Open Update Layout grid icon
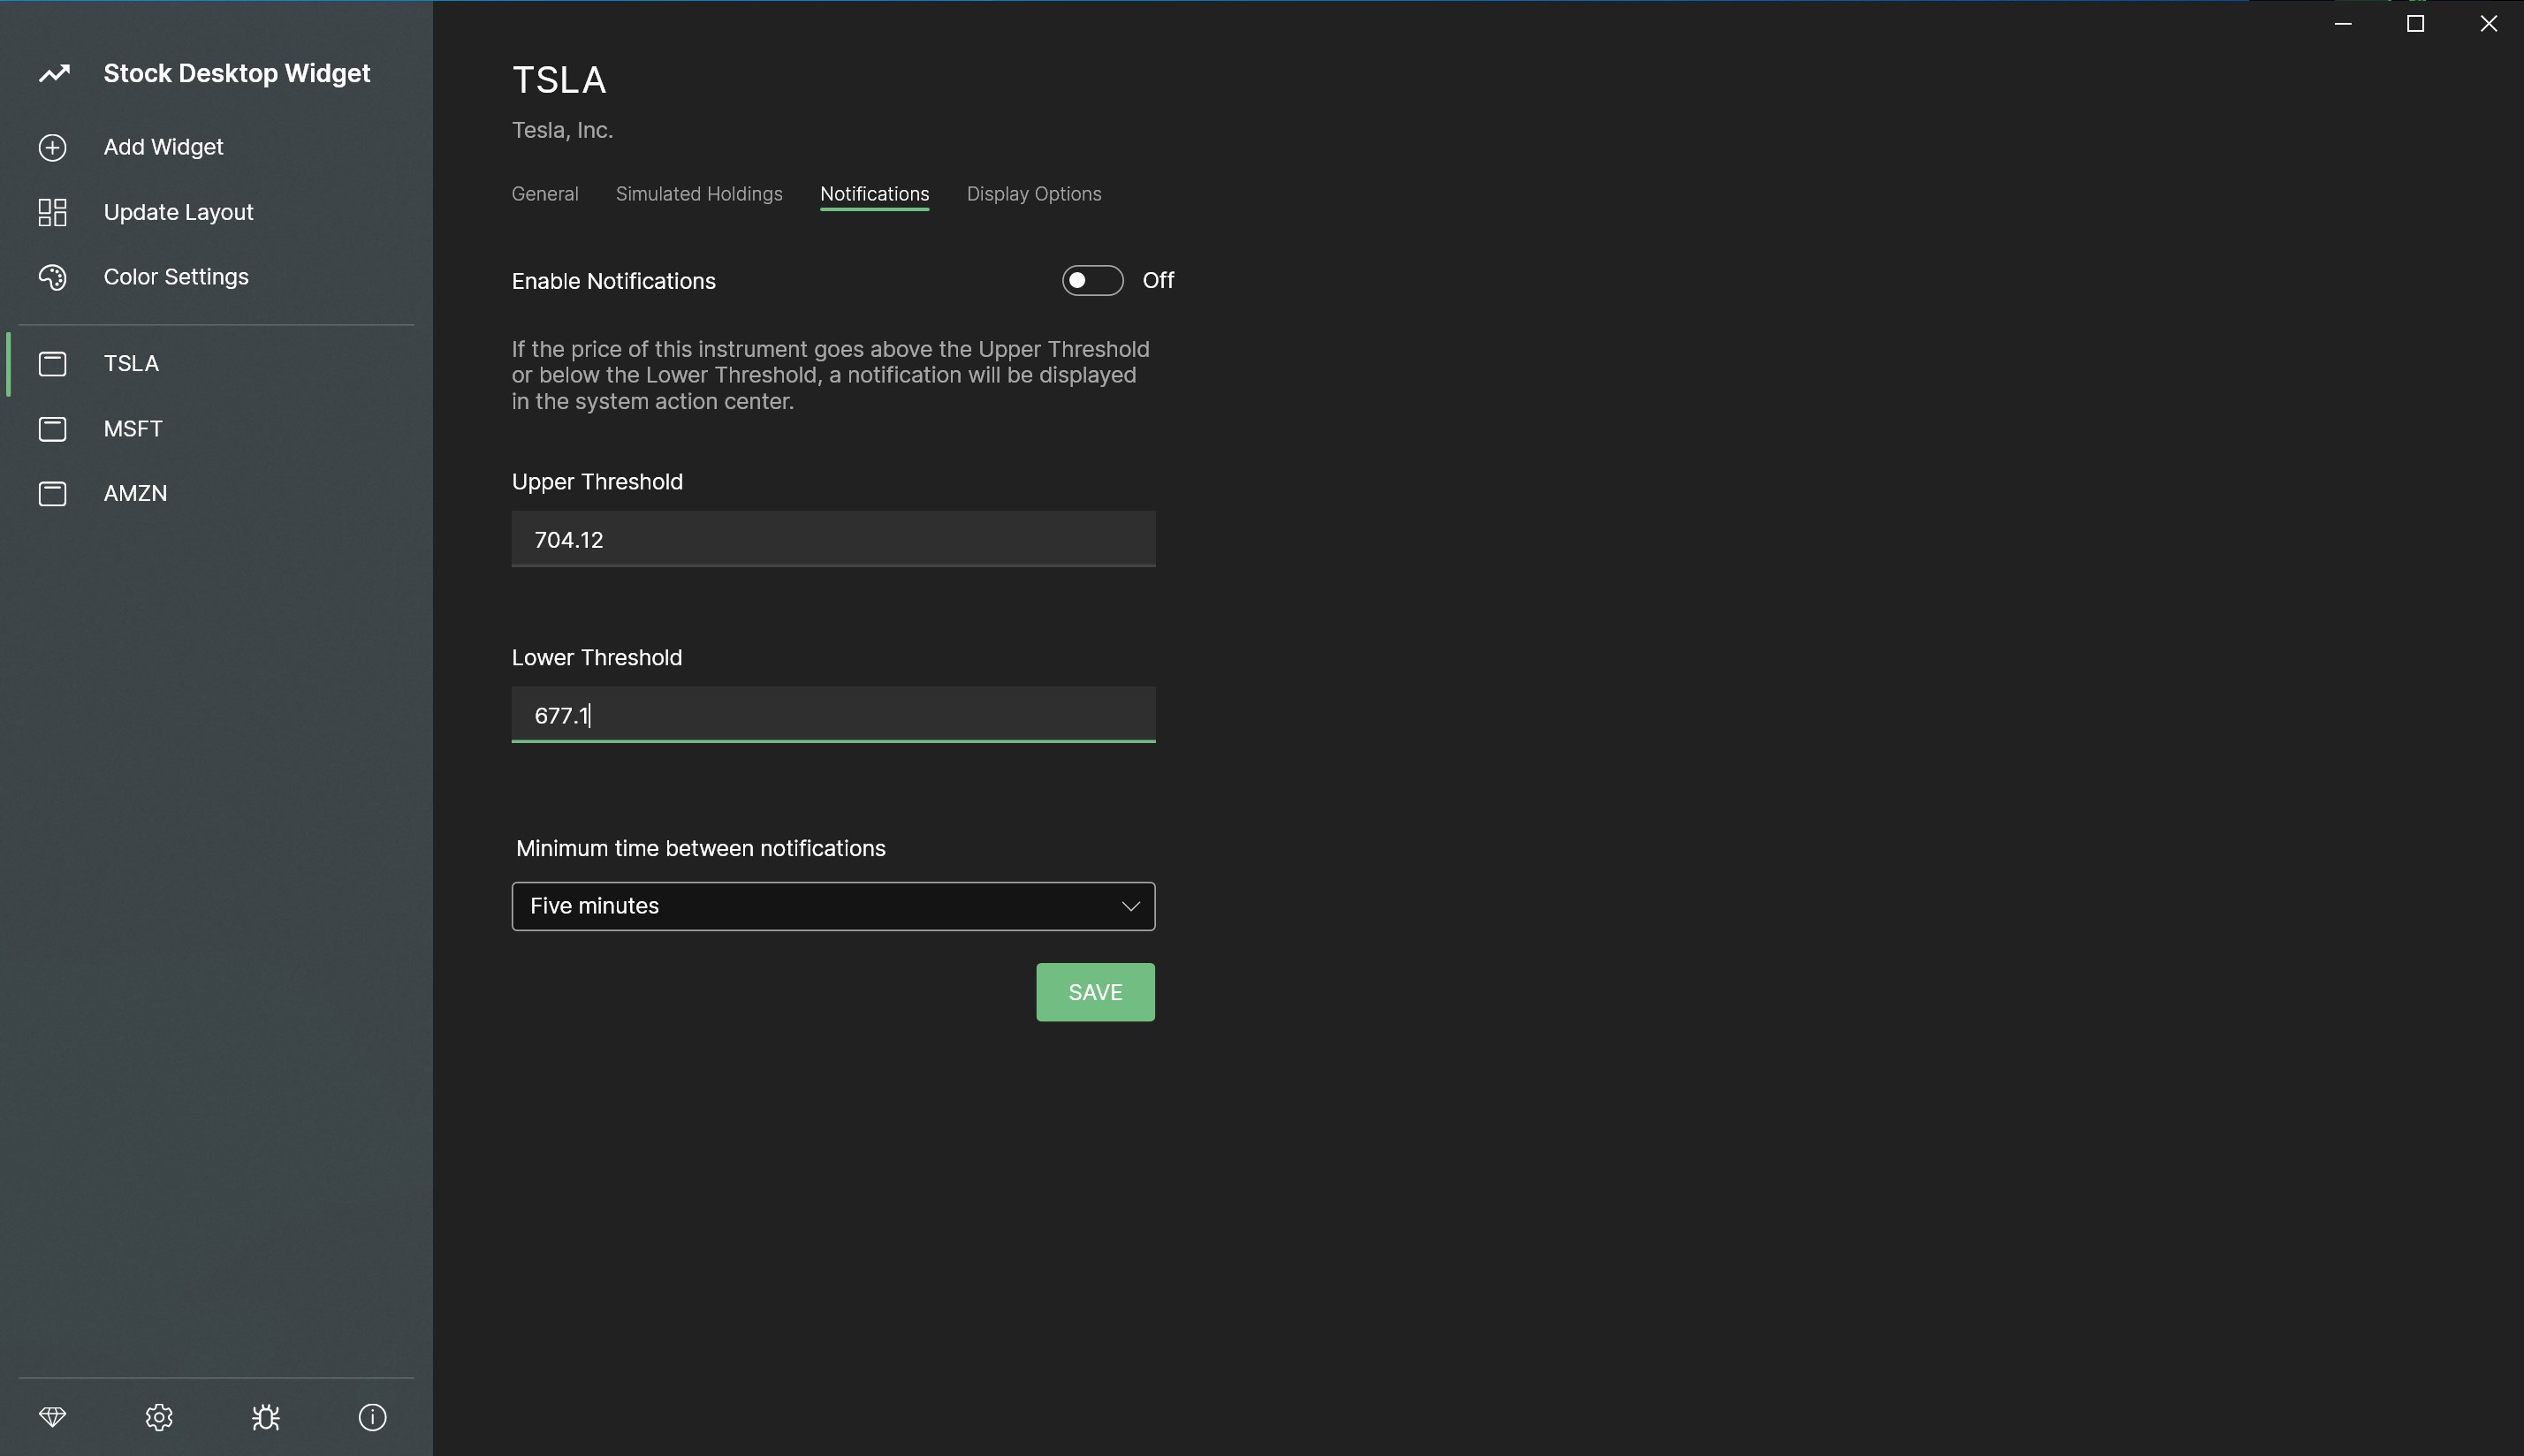The width and height of the screenshot is (2524, 1456). click(x=53, y=212)
